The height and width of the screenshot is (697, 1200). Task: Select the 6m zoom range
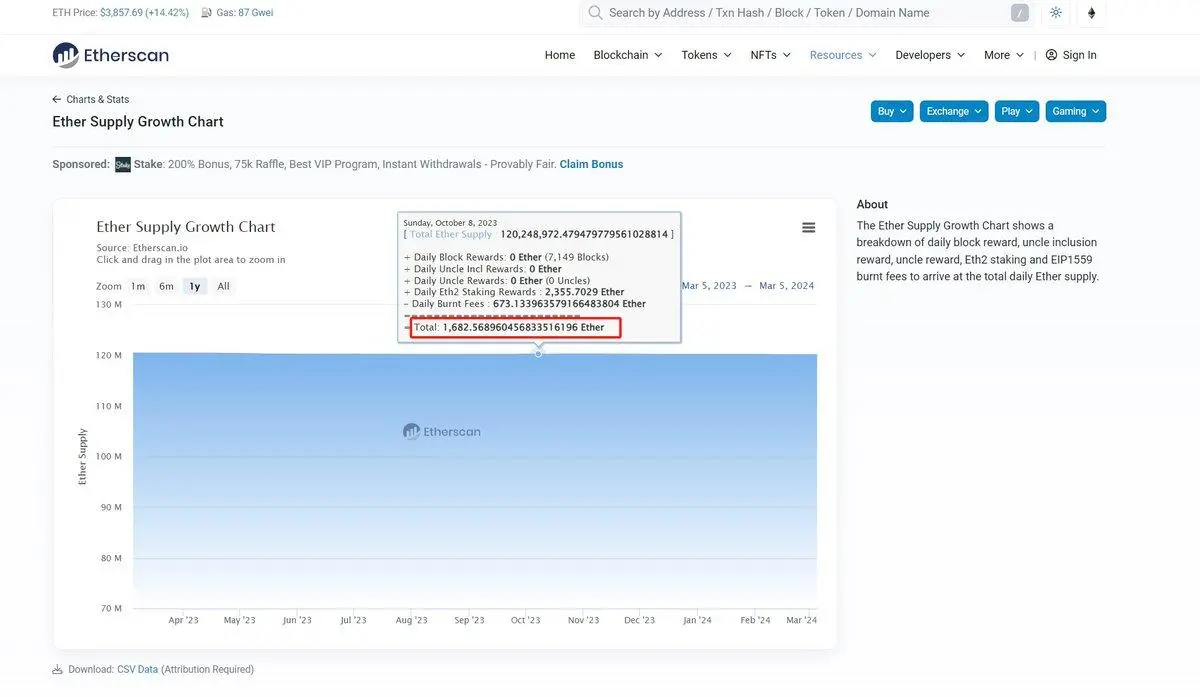(166, 286)
